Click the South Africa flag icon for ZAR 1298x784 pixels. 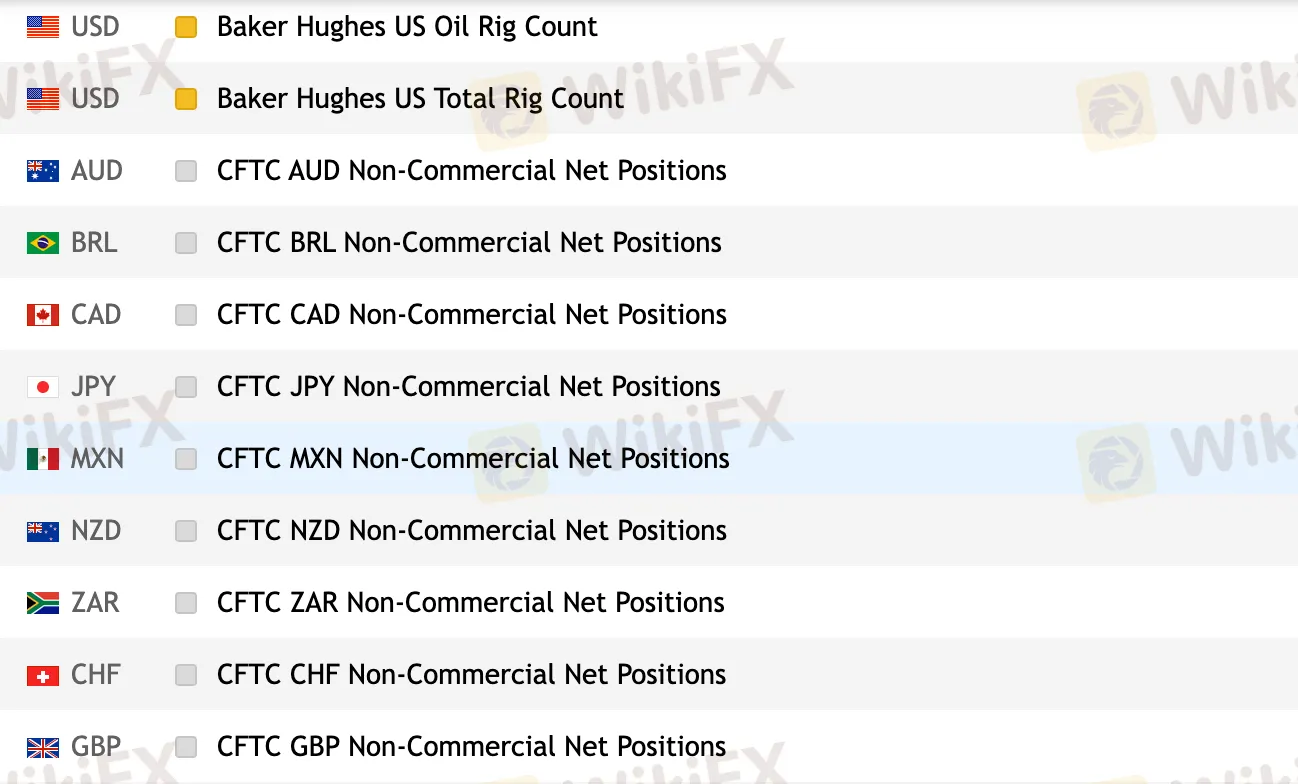43,603
